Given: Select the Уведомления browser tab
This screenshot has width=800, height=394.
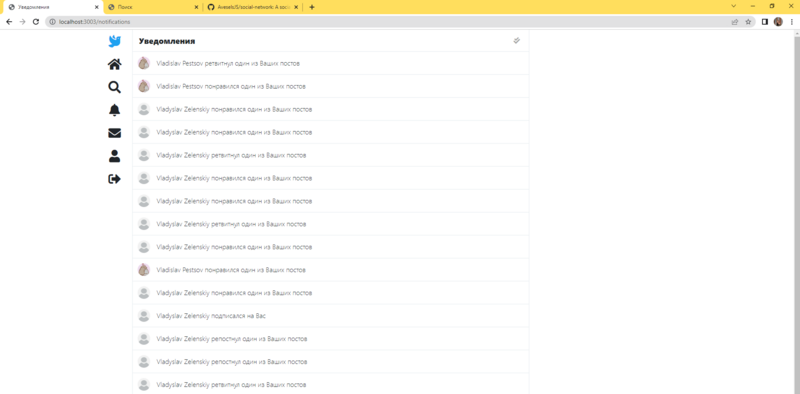Looking at the screenshot, I should tap(53, 7).
